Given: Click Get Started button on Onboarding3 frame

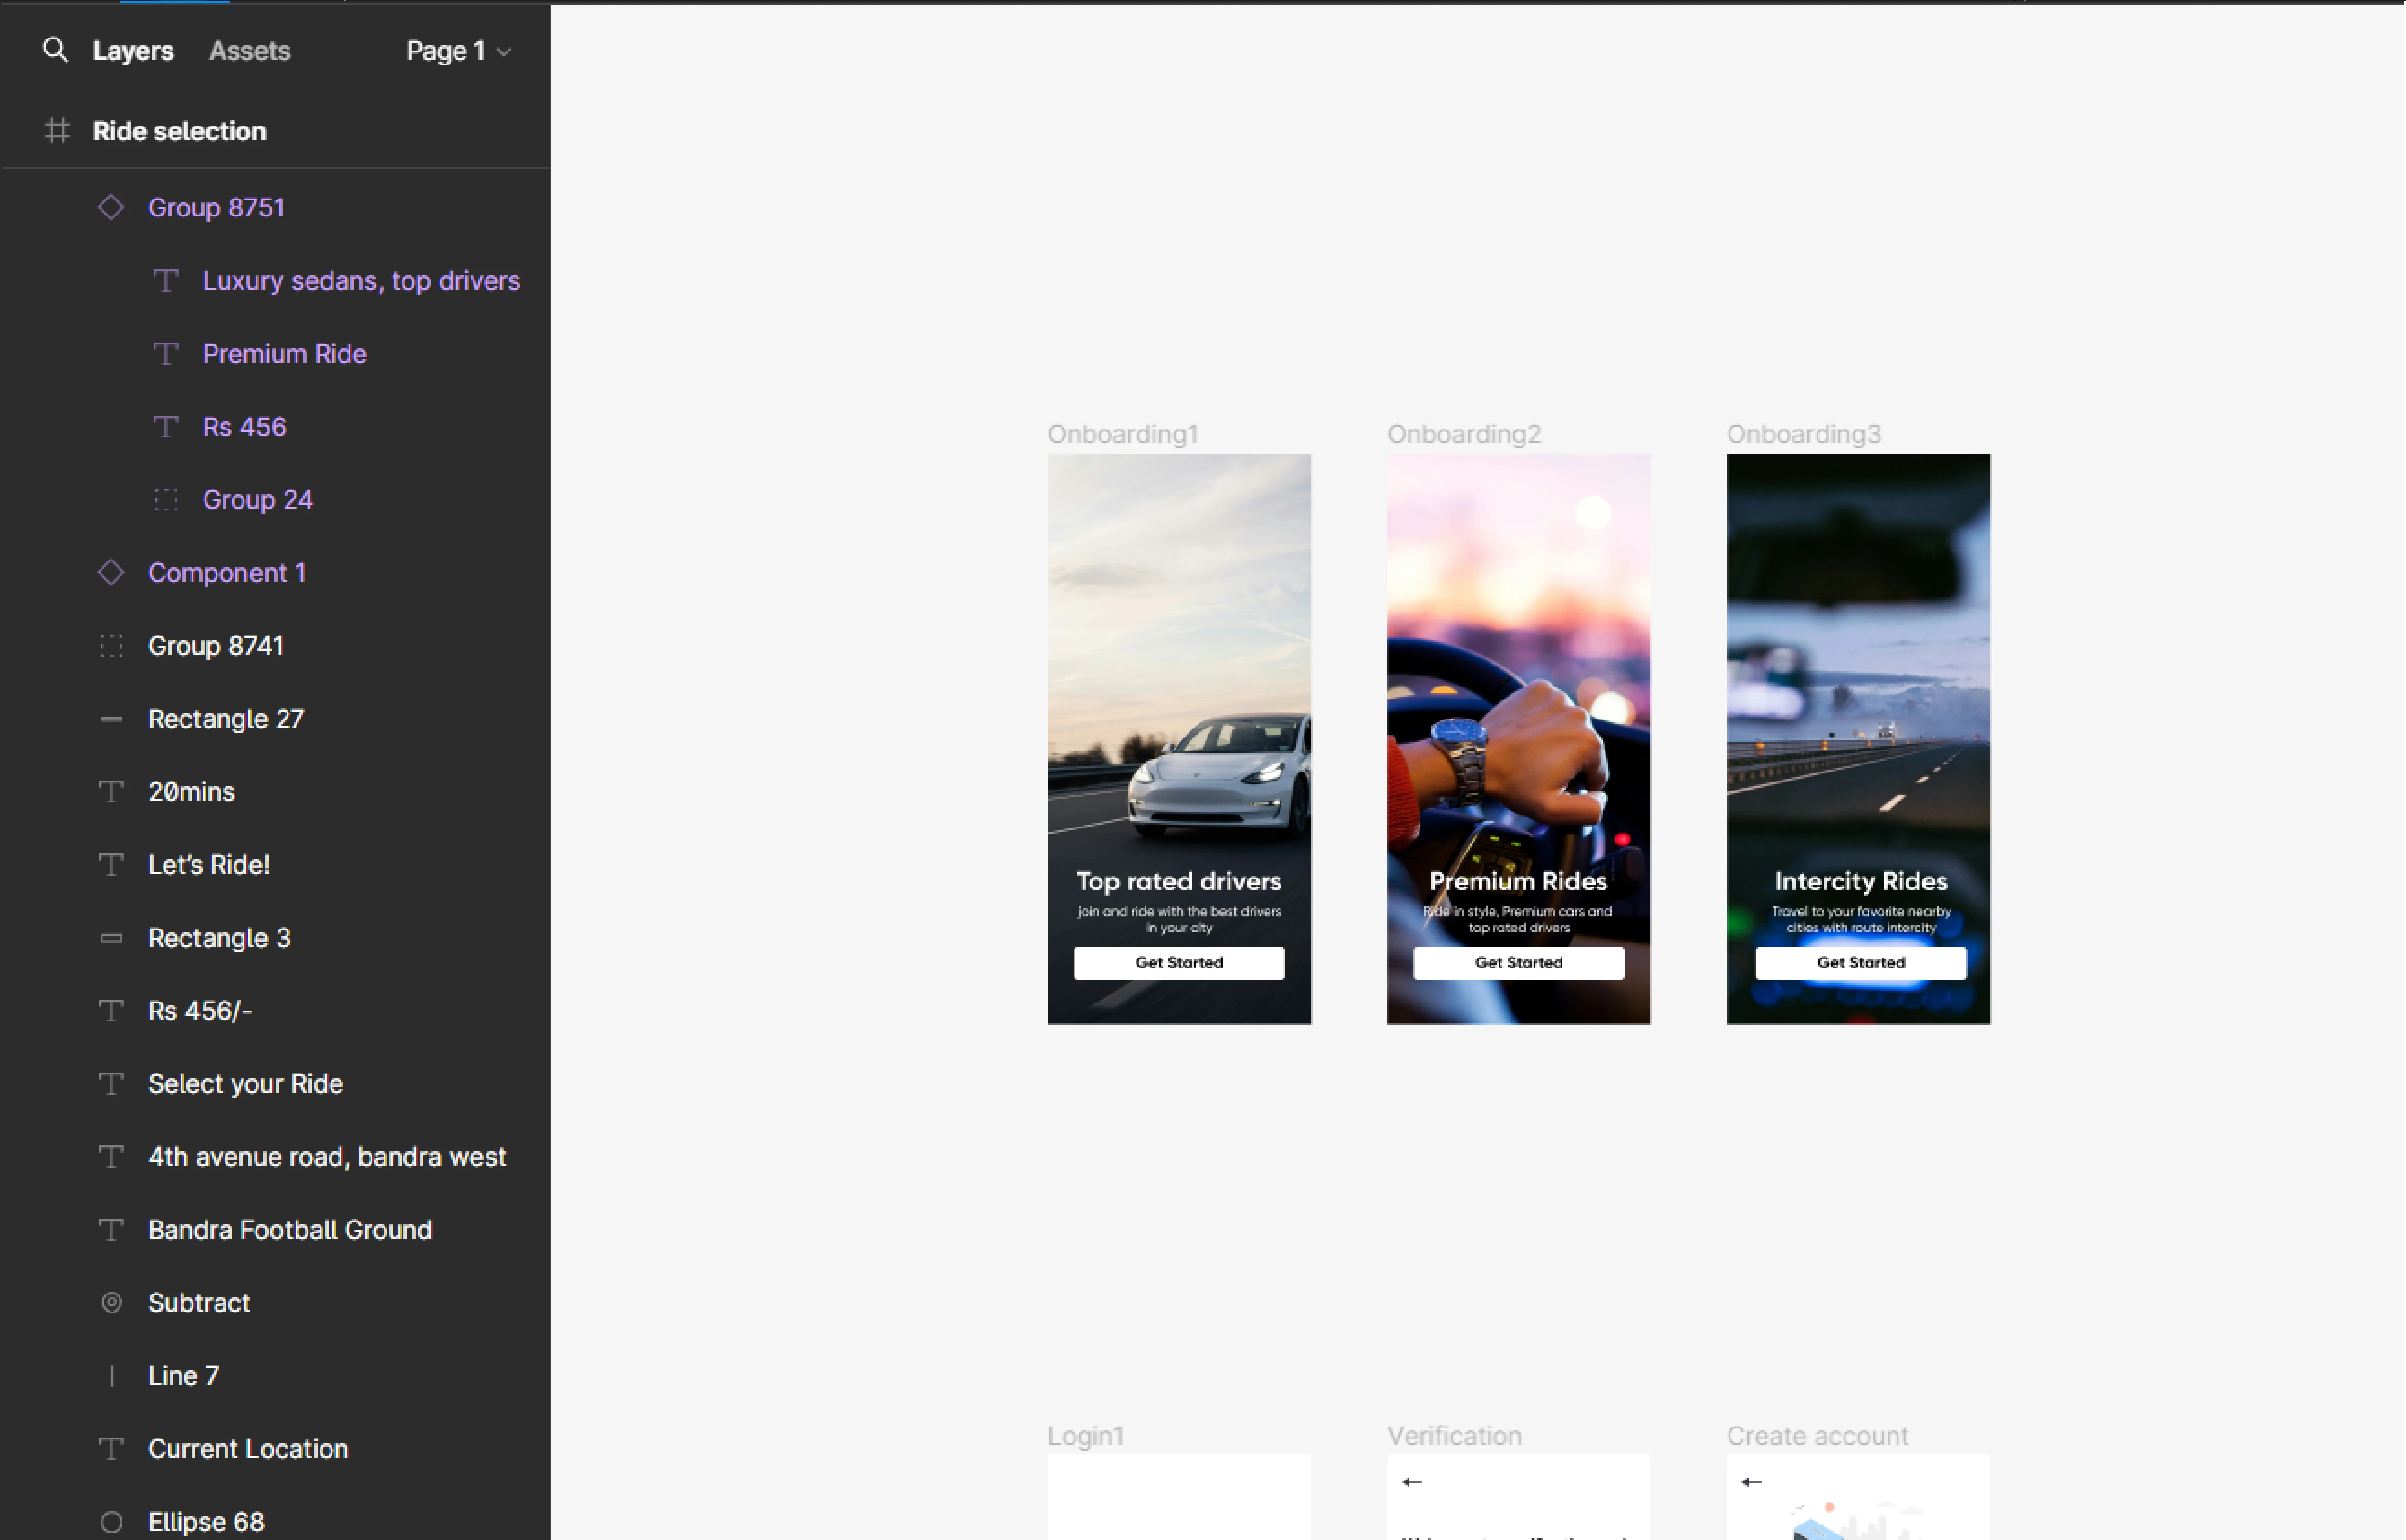Looking at the screenshot, I should coord(1860,962).
